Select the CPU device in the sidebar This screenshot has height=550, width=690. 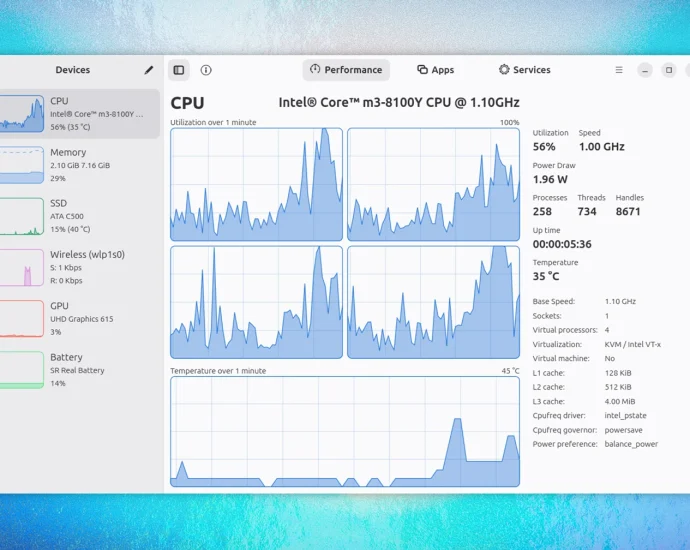[x=79, y=114]
